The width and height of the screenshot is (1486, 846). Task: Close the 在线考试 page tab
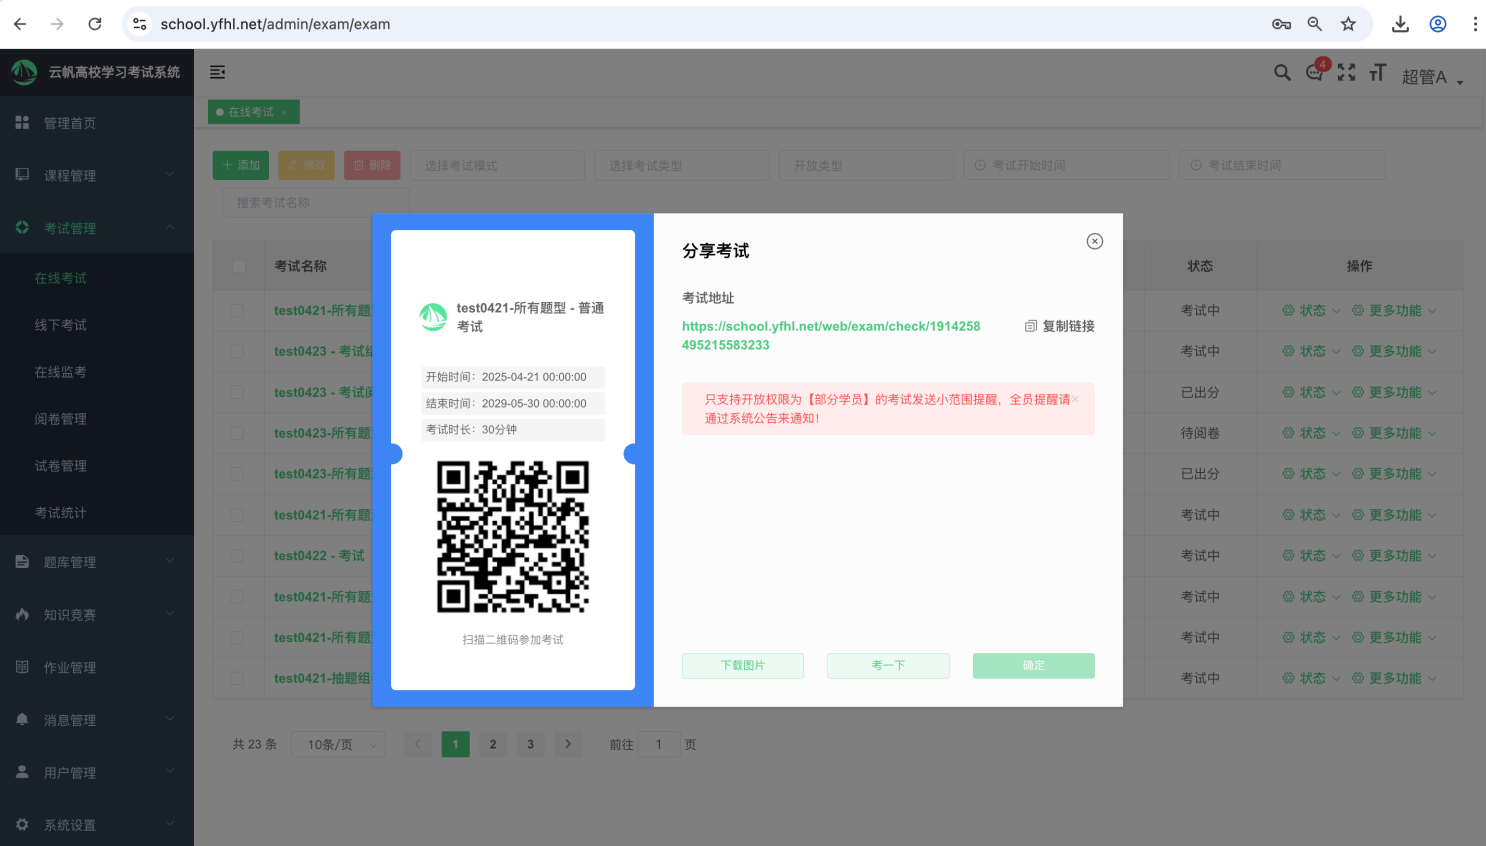(x=284, y=112)
